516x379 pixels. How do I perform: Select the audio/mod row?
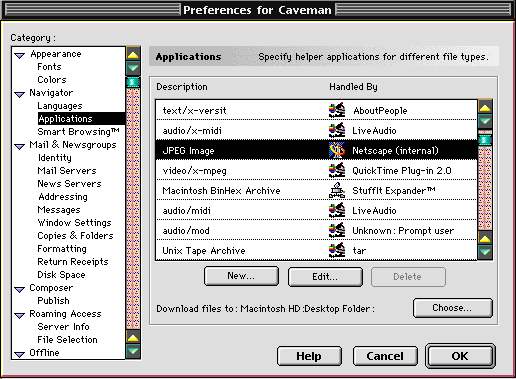pyautogui.click(x=316, y=230)
